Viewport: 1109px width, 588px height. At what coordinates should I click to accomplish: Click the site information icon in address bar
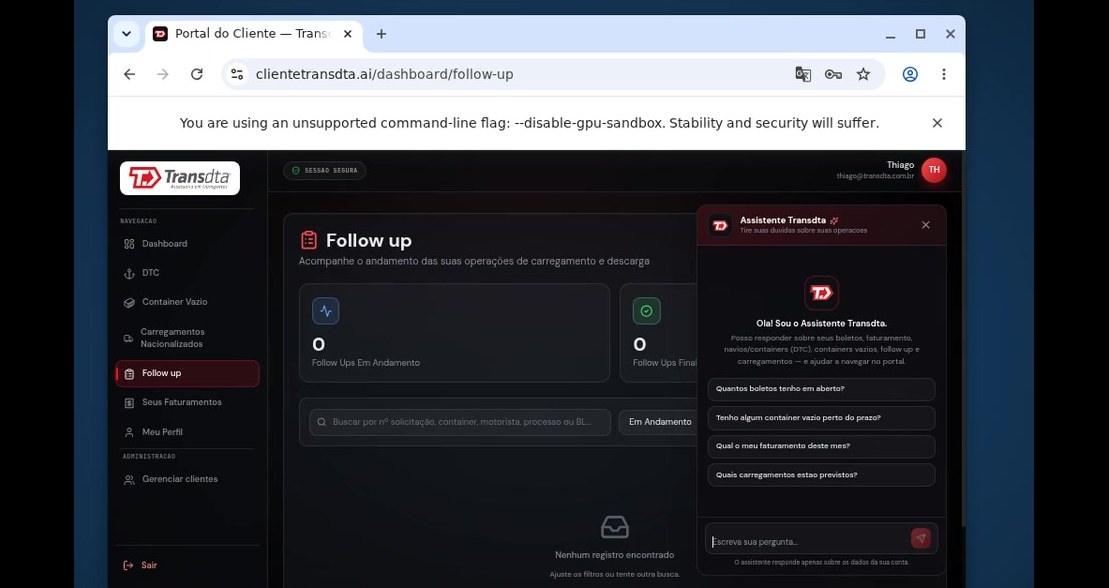[238, 74]
